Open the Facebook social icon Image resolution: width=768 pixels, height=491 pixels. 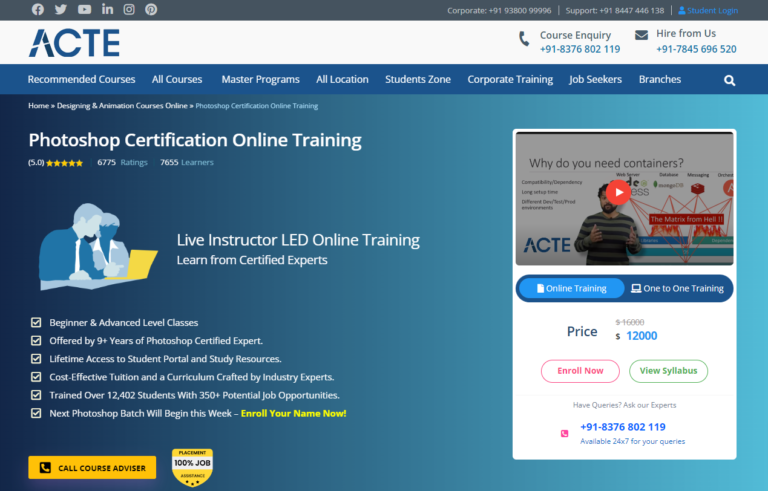(38, 10)
